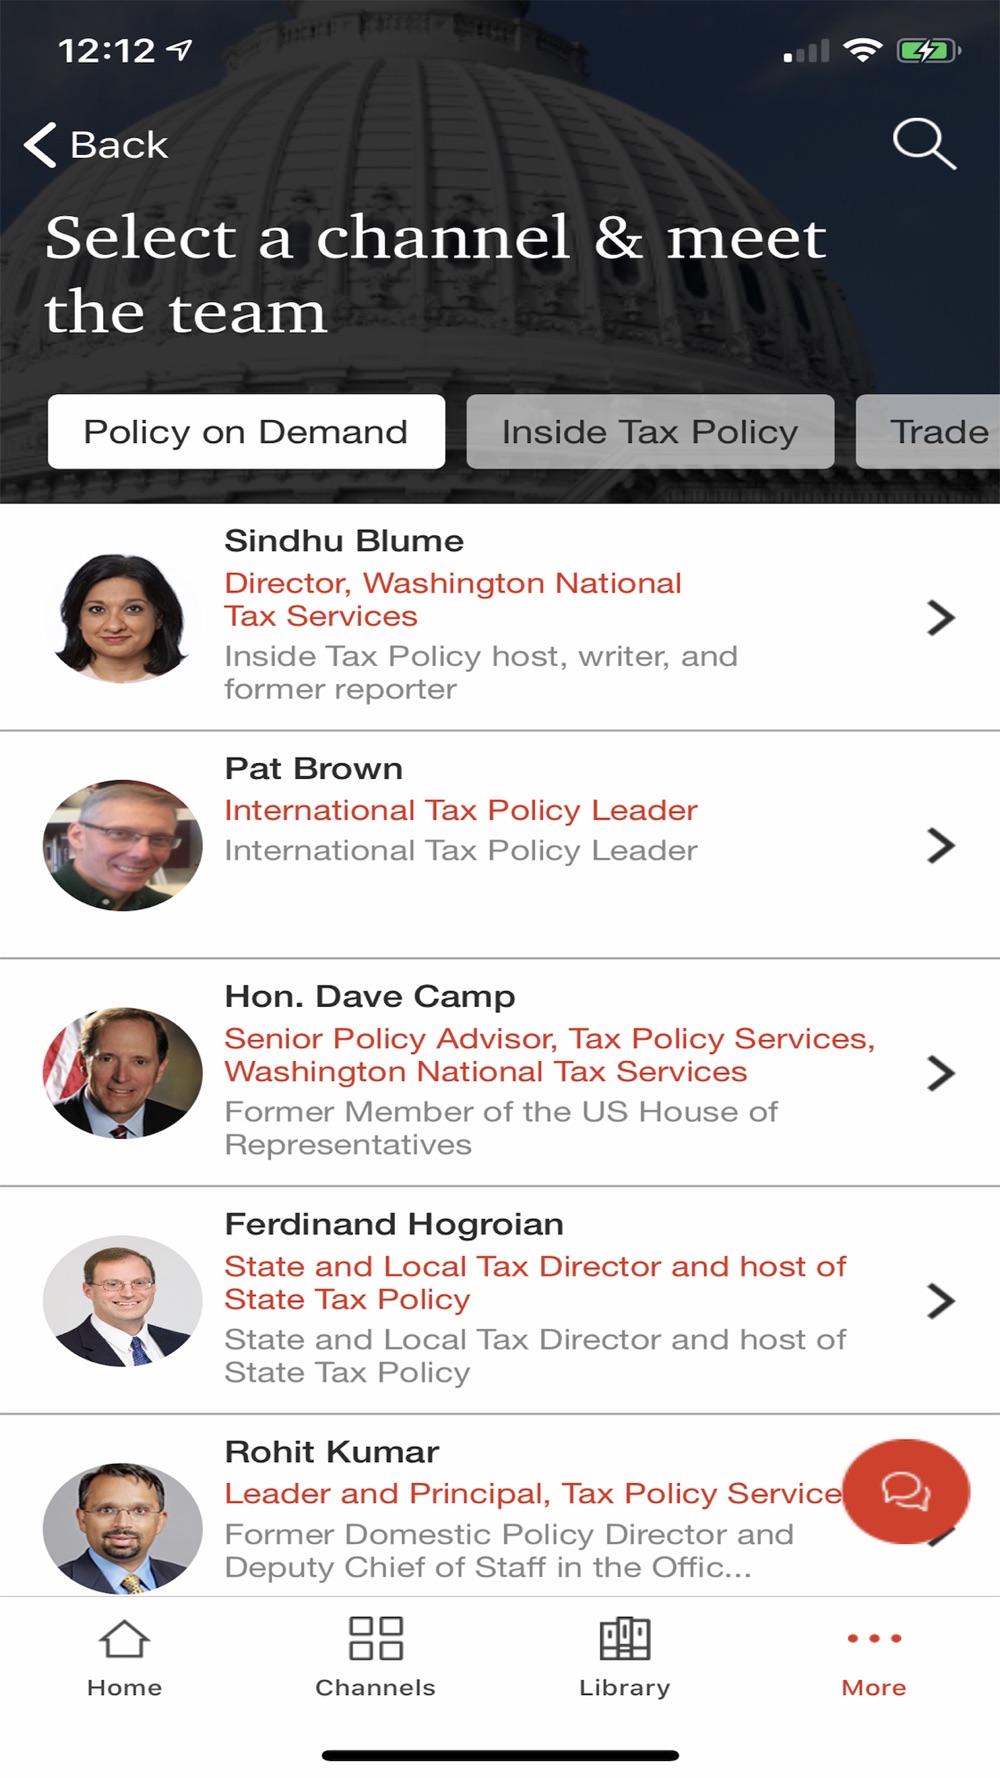This screenshot has width=1000, height=1778.
Task: Go back using the Back arrow
Action: click(96, 145)
